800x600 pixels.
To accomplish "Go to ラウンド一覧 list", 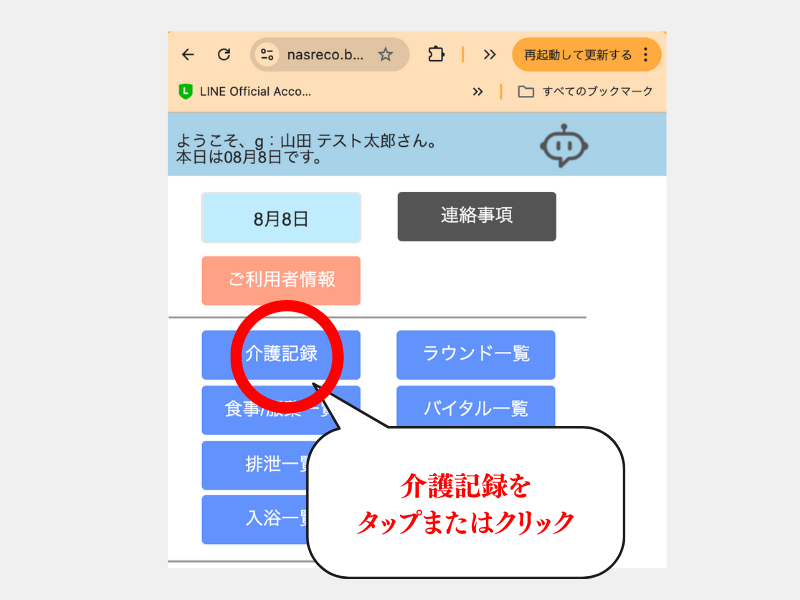I will [476, 354].
